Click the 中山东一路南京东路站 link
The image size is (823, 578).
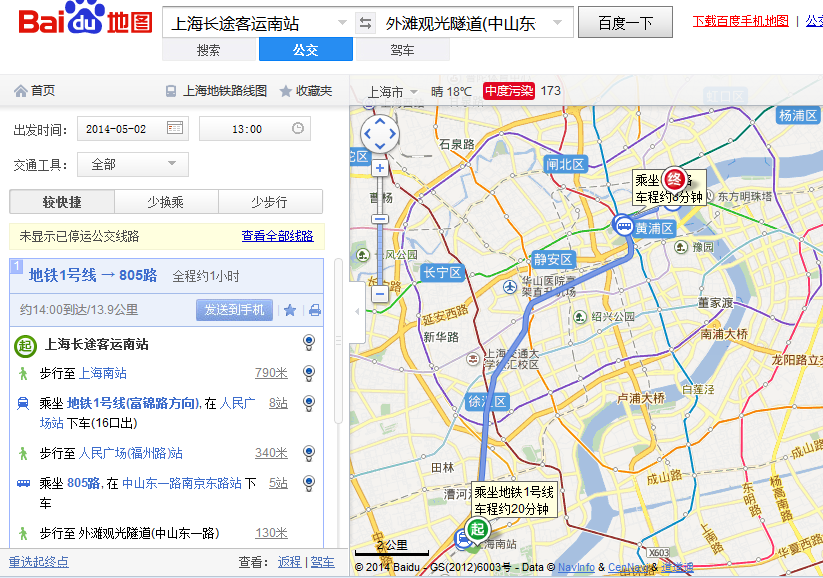click(x=182, y=483)
